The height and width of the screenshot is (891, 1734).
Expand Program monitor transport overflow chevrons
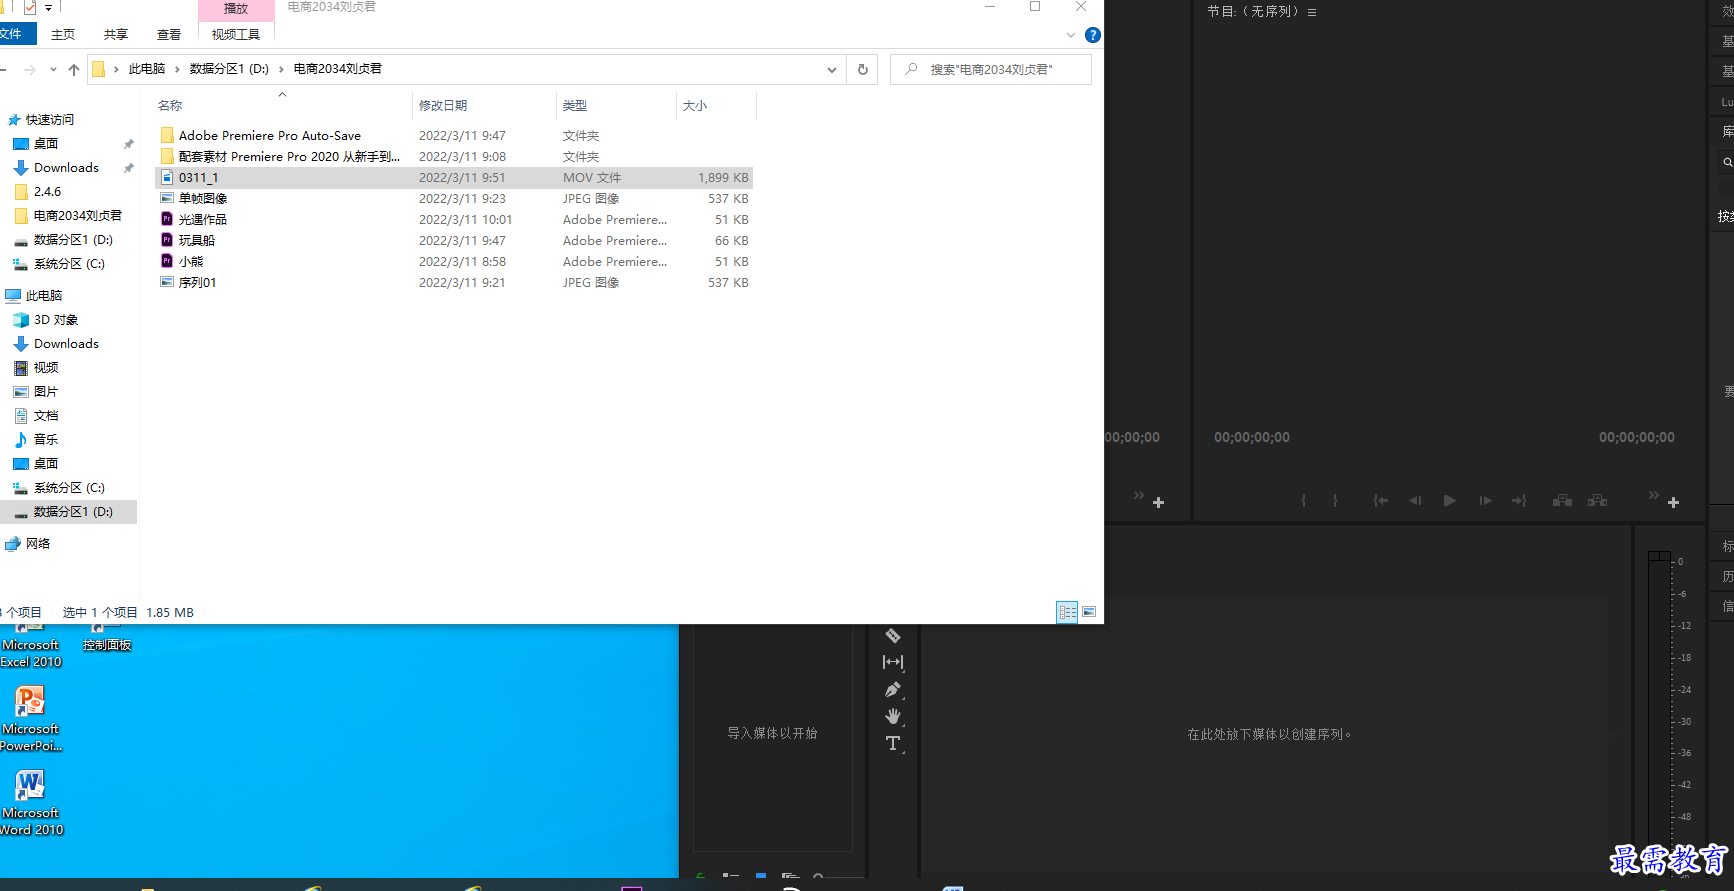tap(1653, 495)
